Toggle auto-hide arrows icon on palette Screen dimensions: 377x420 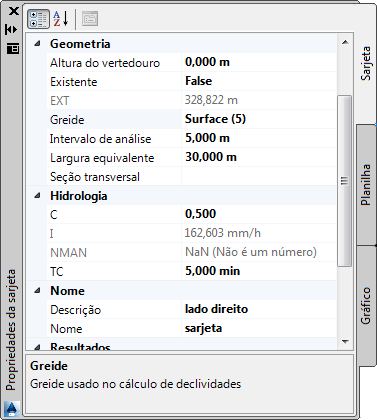click(11, 30)
